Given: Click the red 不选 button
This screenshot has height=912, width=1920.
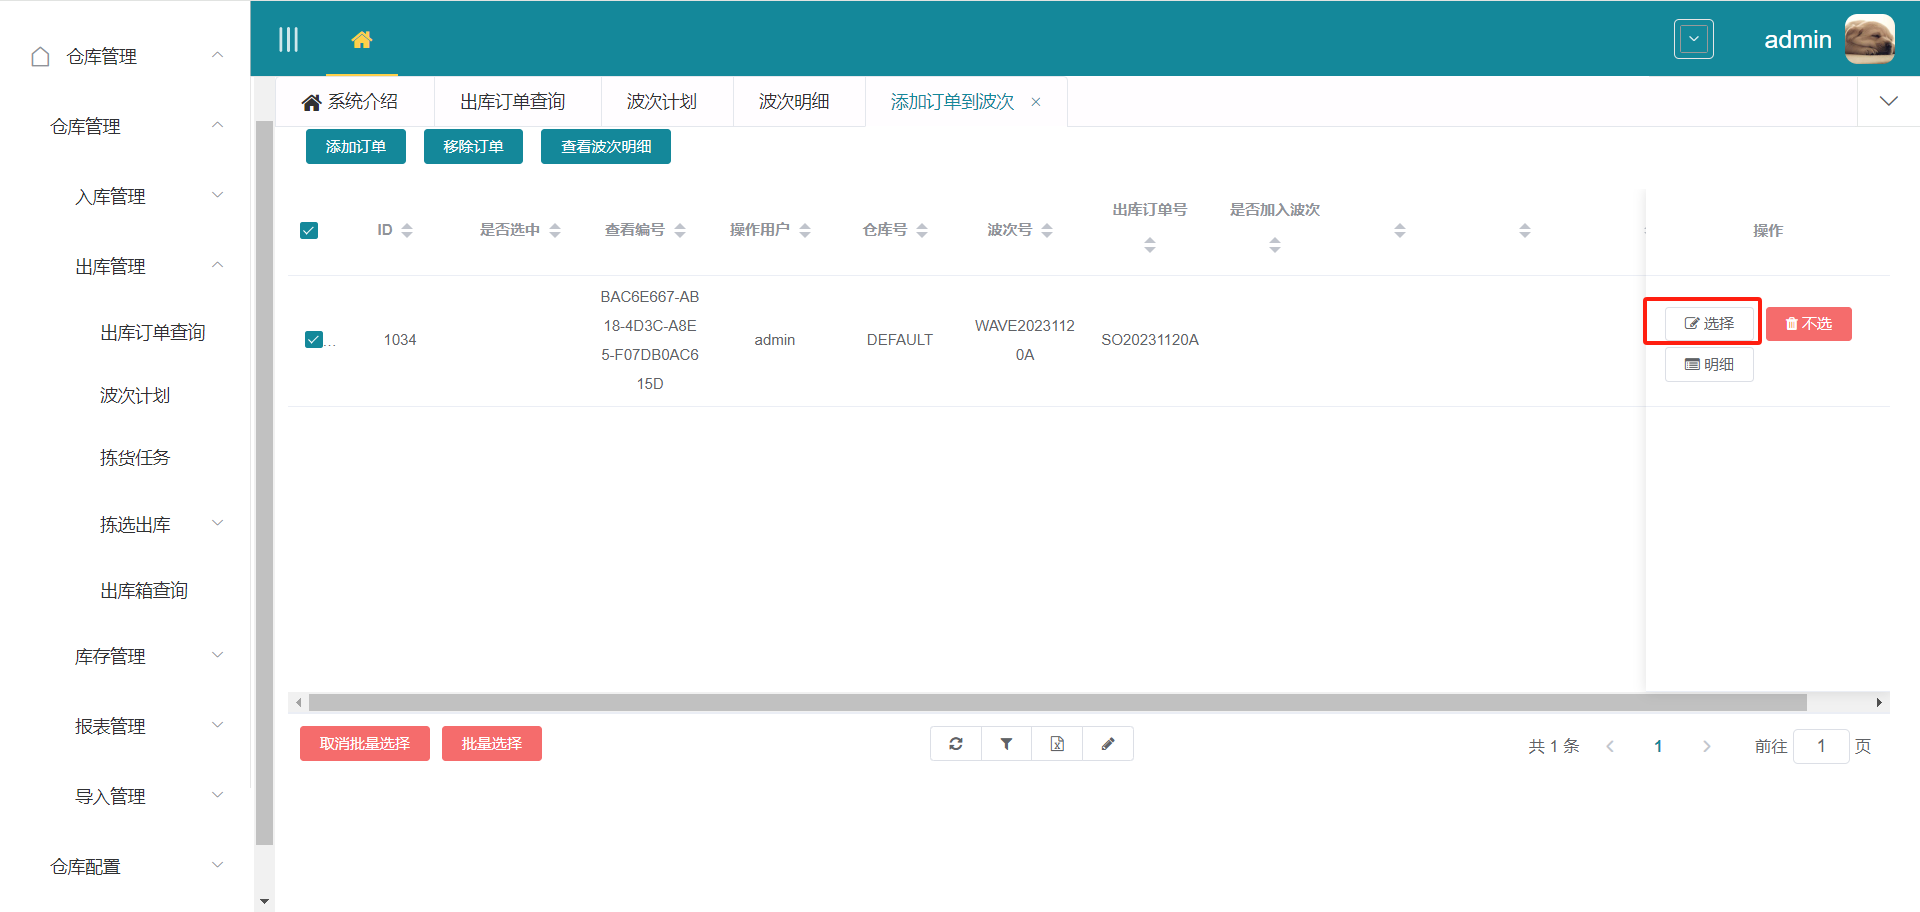Looking at the screenshot, I should pyautogui.click(x=1808, y=324).
